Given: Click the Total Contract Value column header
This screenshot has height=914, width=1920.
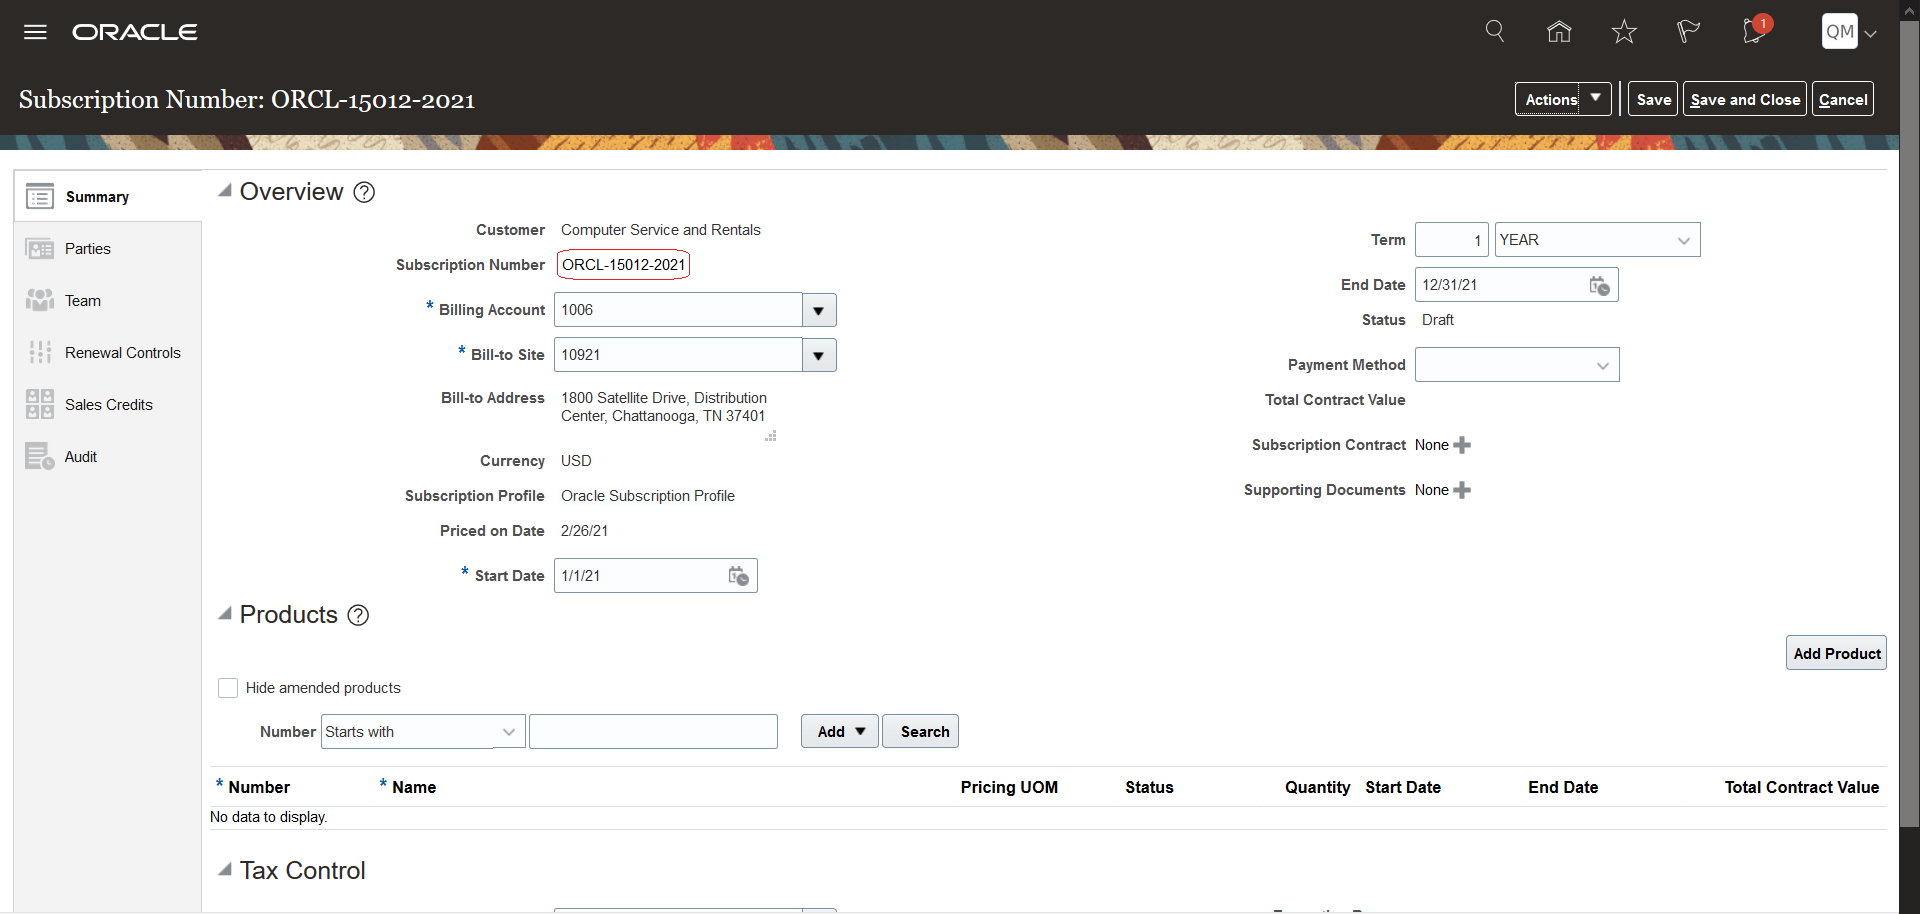Looking at the screenshot, I should (x=1801, y=787).
